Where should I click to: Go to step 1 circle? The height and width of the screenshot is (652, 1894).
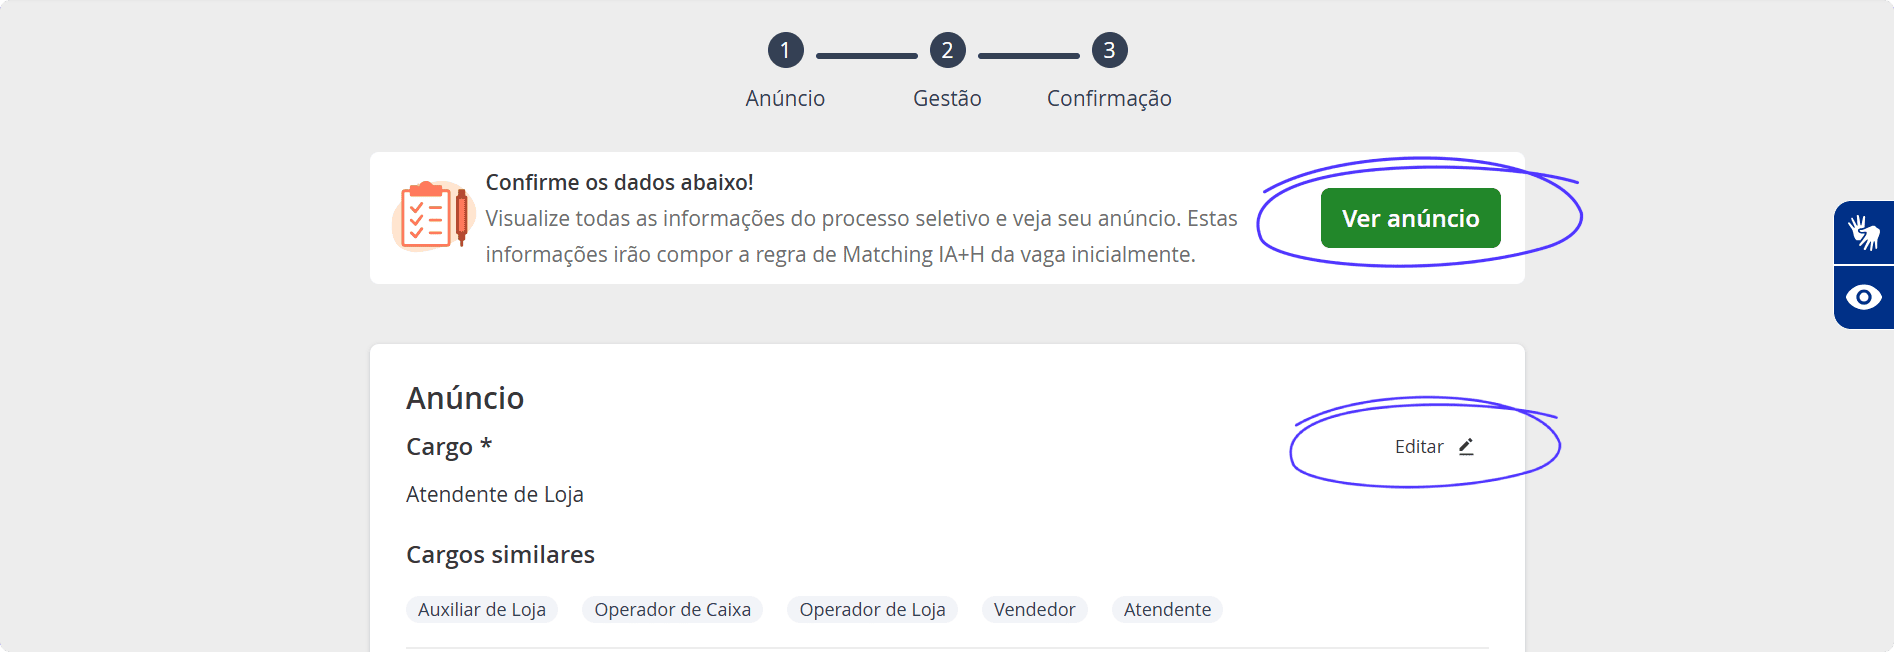pyautogui.click(x=785, y=50)
